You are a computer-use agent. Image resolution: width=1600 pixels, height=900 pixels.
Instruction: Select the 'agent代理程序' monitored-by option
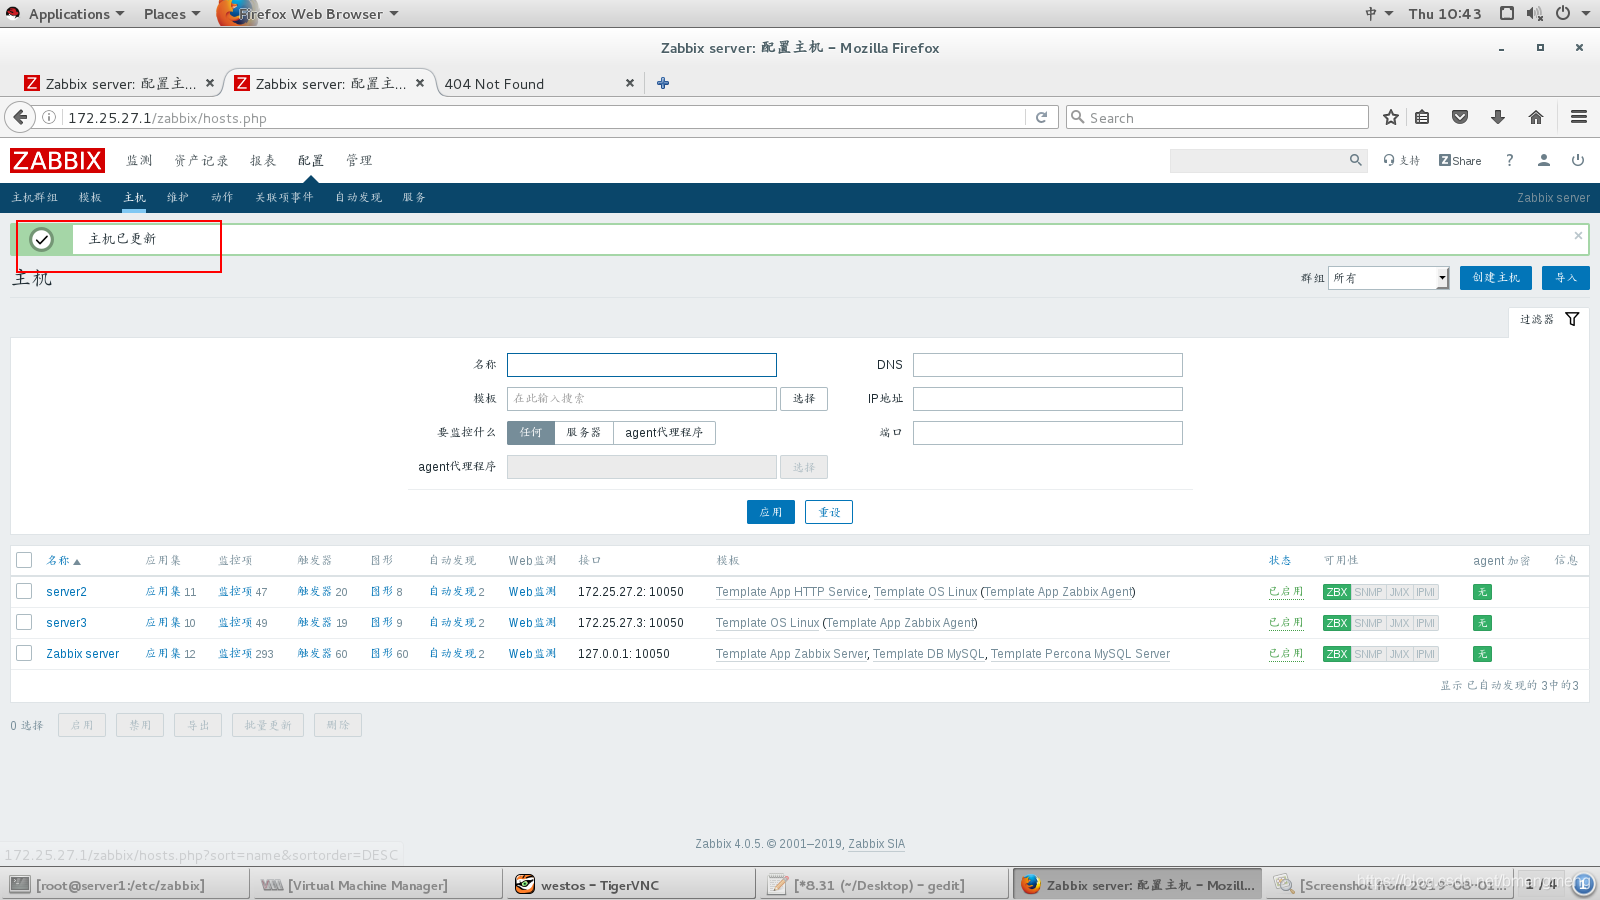tap(664, 432)
